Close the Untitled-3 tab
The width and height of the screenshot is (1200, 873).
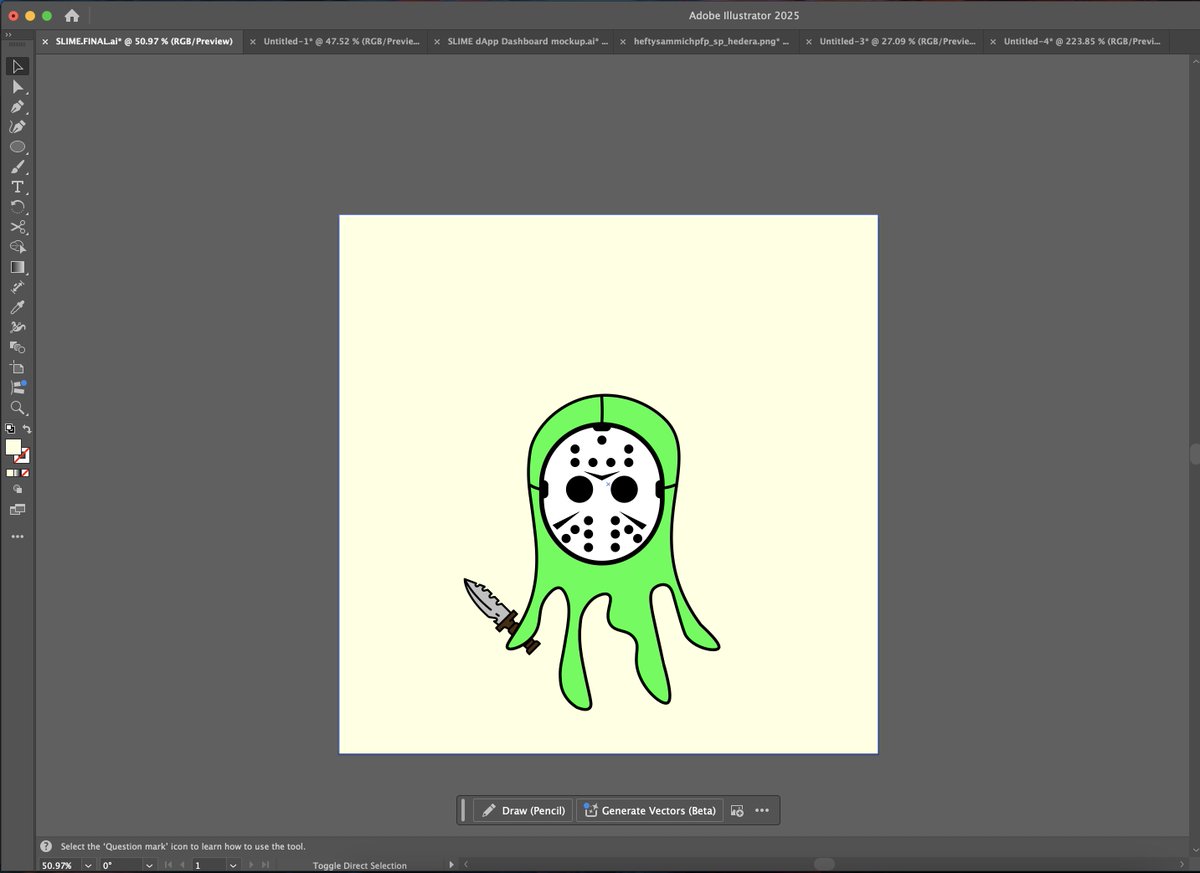pyautogui.click(x=809, y=42)
